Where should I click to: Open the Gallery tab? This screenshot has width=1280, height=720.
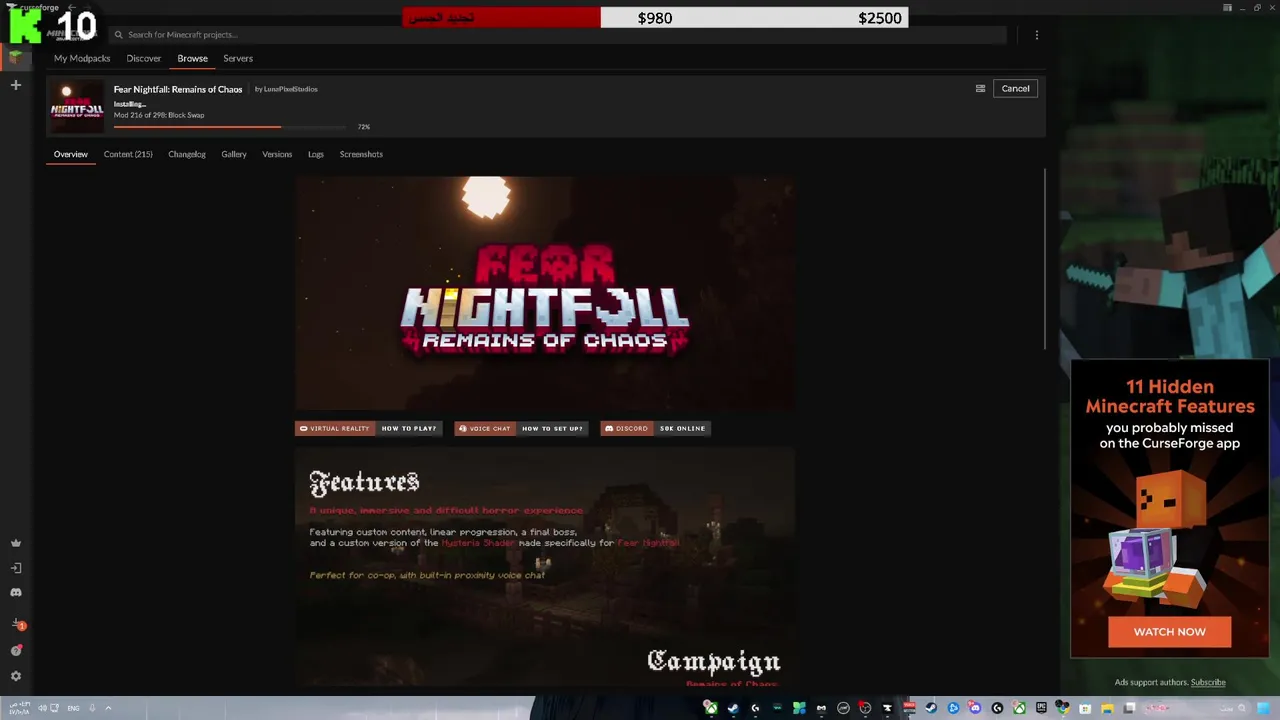click(x=234, y=154)
